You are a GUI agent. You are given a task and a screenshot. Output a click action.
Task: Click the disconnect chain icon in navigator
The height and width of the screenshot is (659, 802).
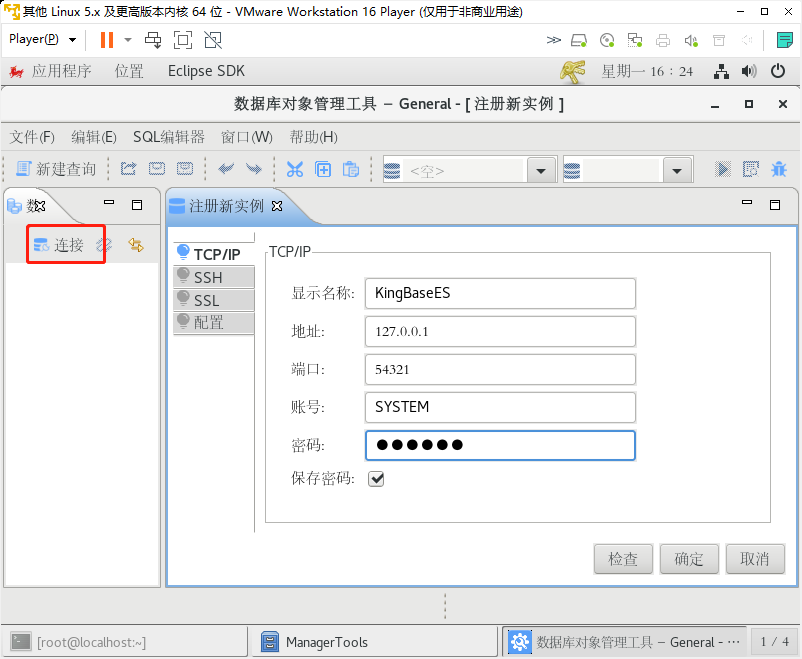click(104, 245)
